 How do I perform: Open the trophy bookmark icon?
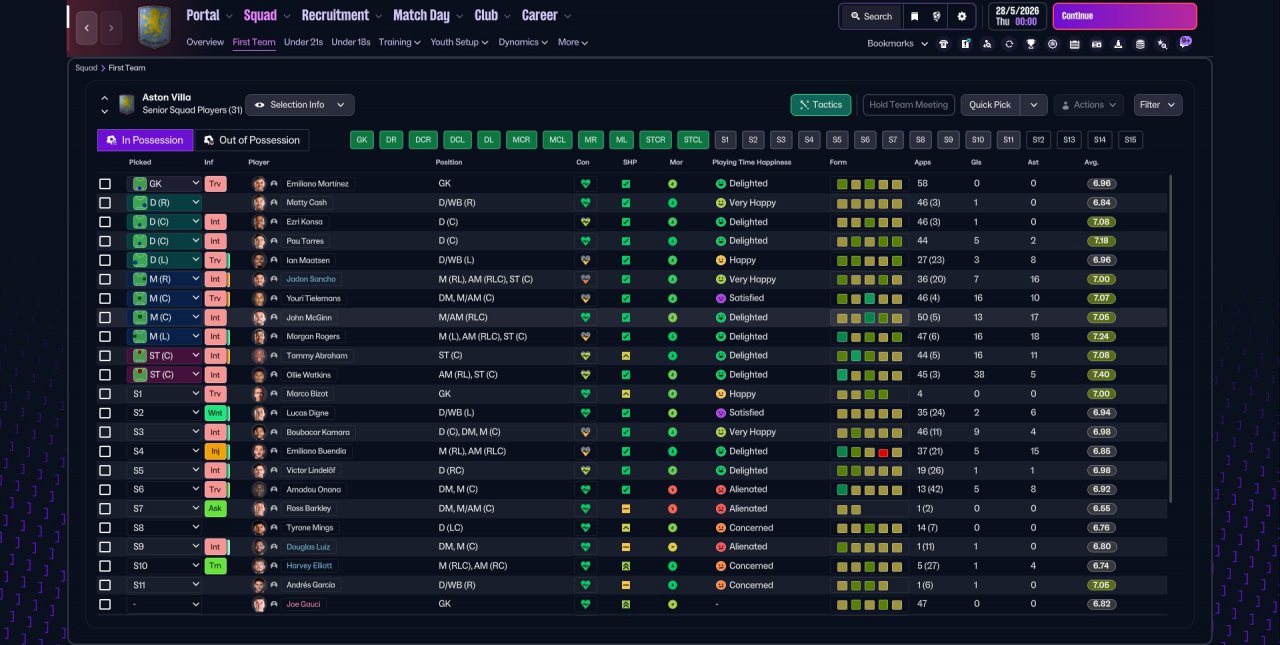(1031, 44)
